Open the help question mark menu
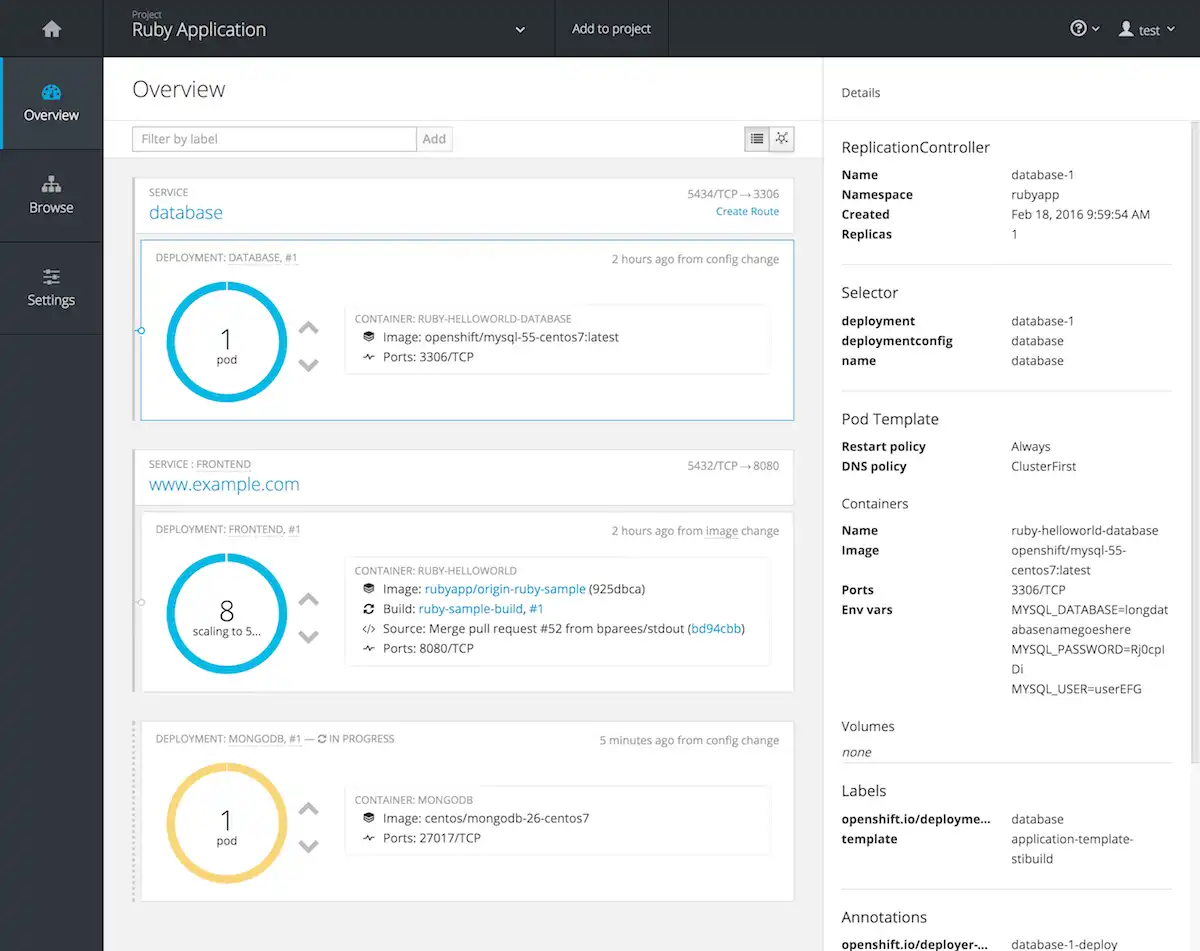 (1084, 29)
